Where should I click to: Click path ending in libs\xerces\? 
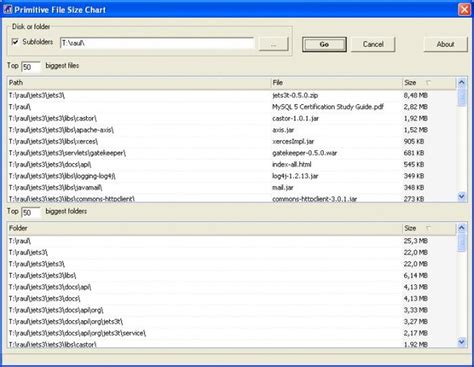point(53,142)
